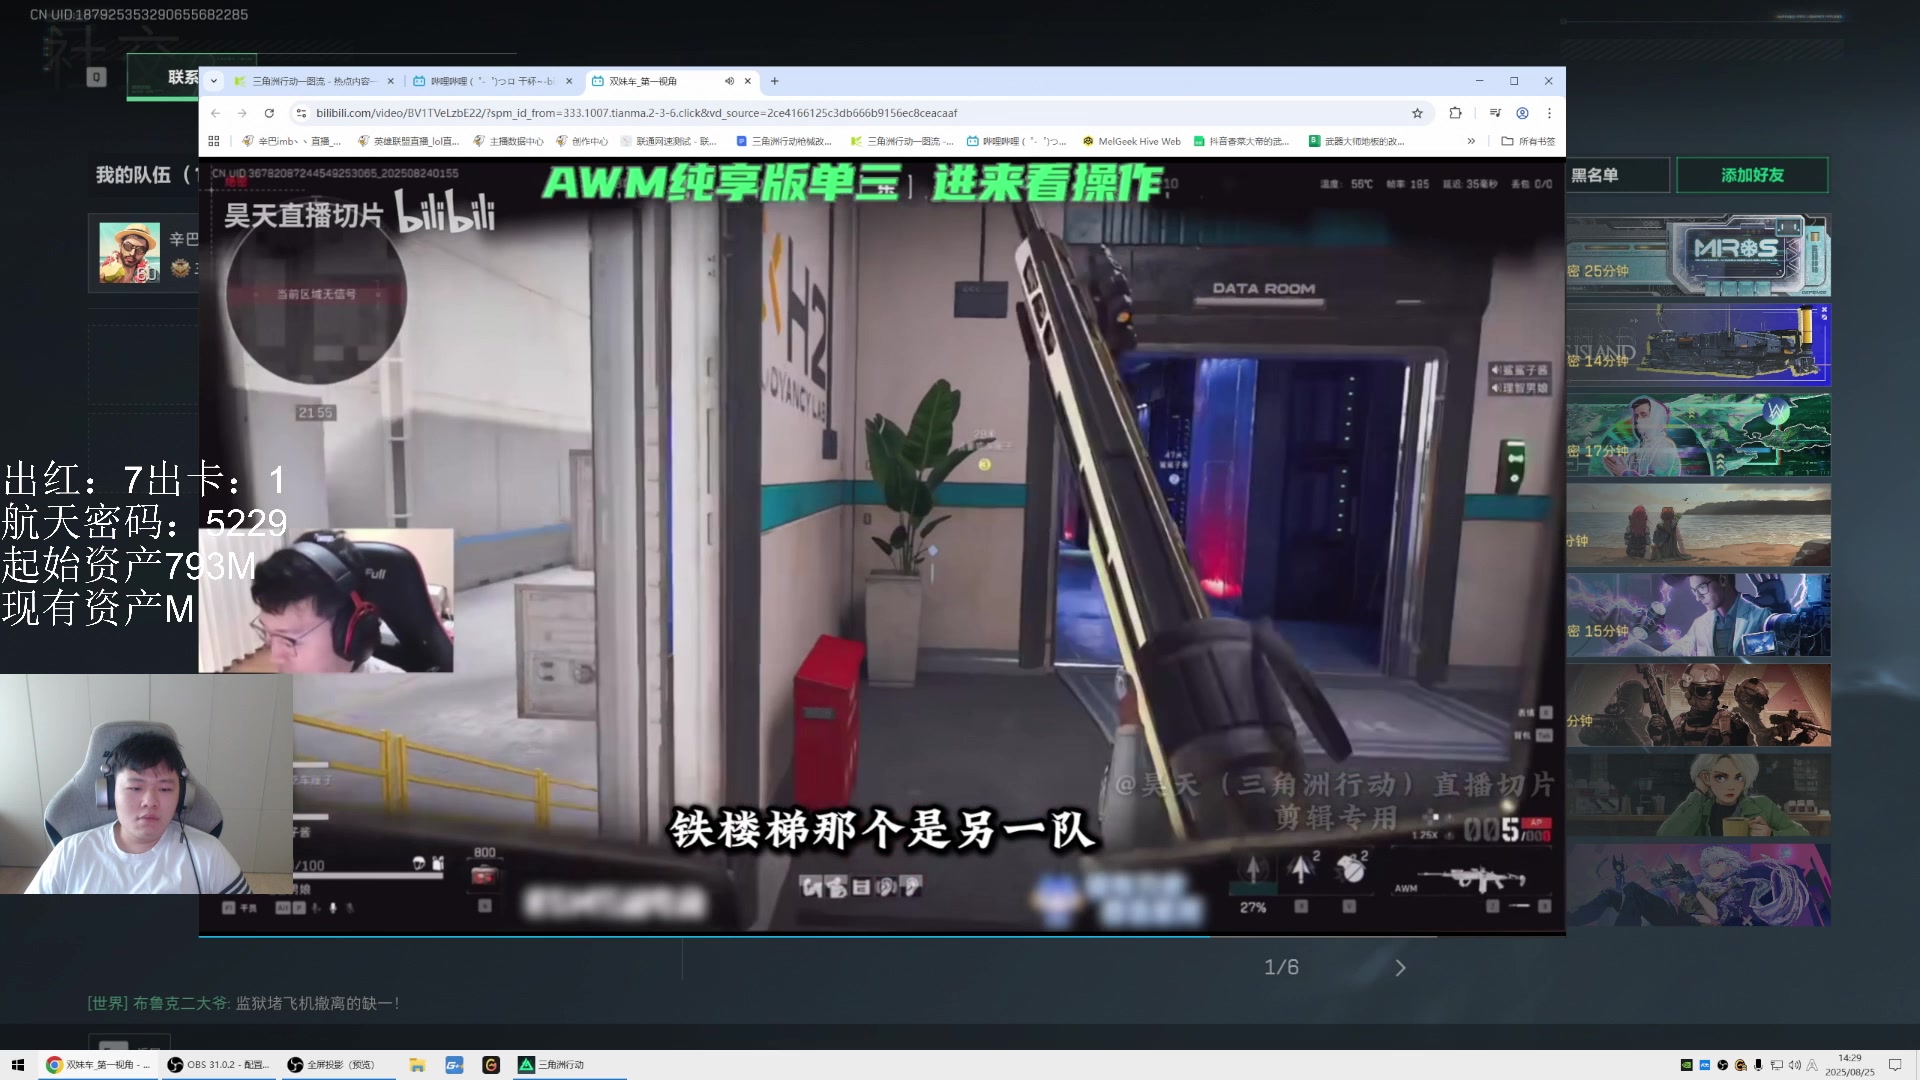Open File Explorer from the taskbar

click(417, 1065)
